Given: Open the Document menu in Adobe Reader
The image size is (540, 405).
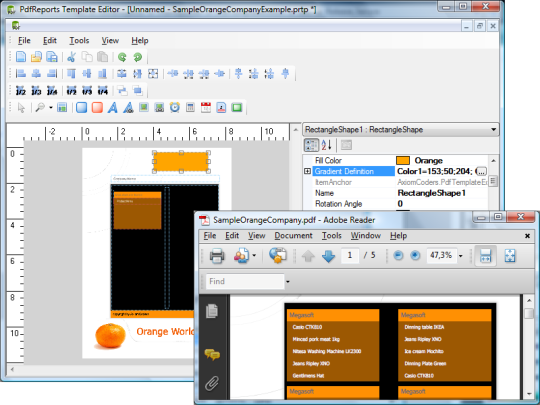Looking at the screenshot, I should click(x=293, y=236).
